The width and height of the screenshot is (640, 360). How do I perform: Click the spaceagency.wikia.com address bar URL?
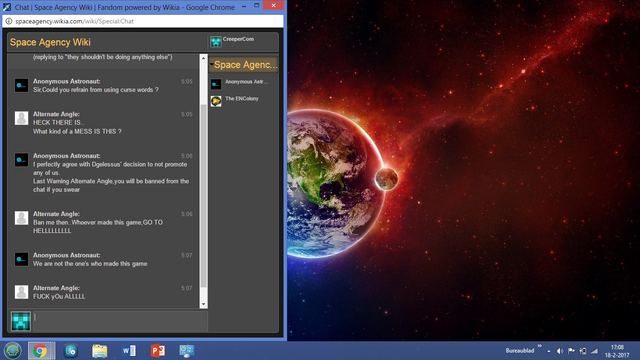coord(74,21)
